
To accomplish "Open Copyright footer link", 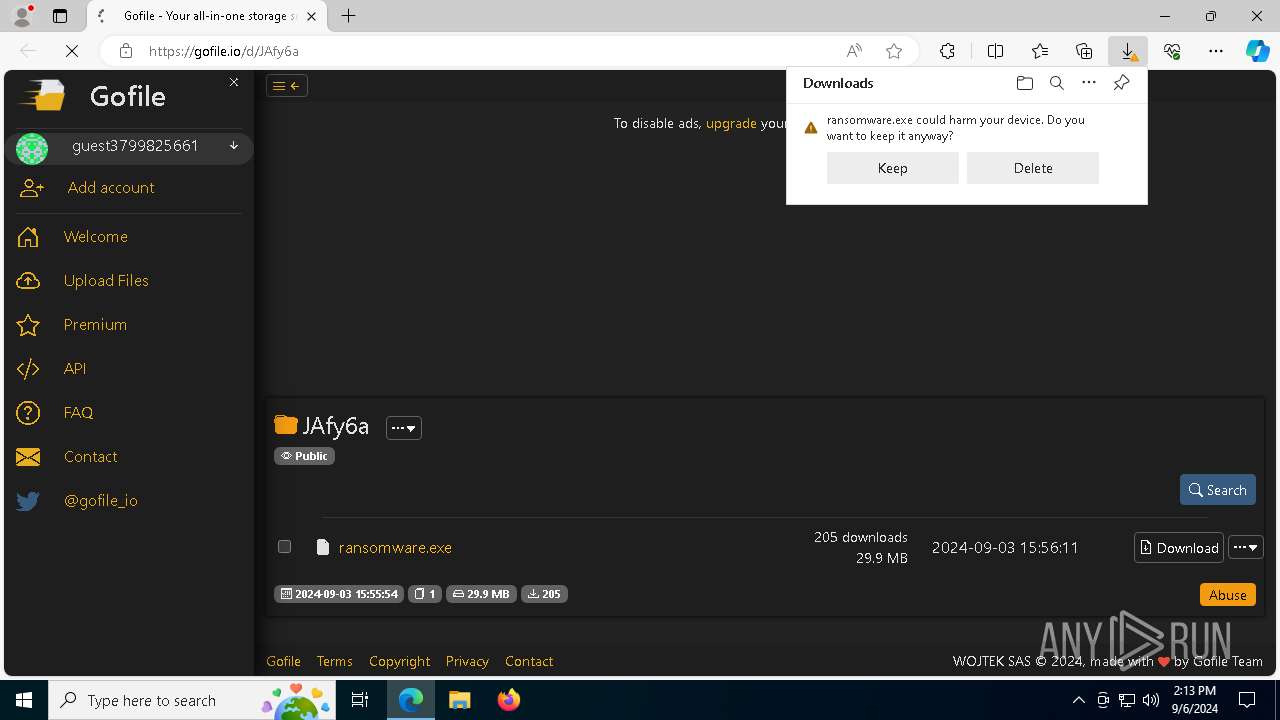I will [399, 661].
